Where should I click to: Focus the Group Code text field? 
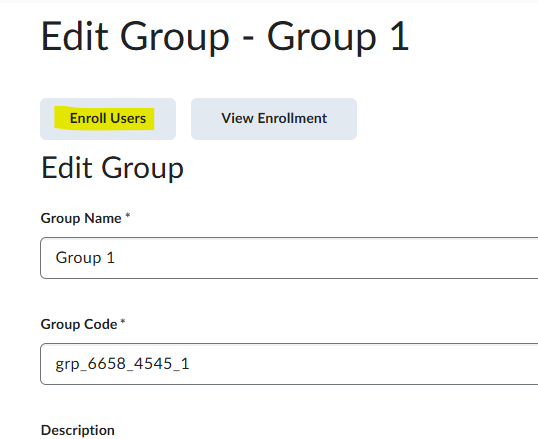[x=289, y=364]
